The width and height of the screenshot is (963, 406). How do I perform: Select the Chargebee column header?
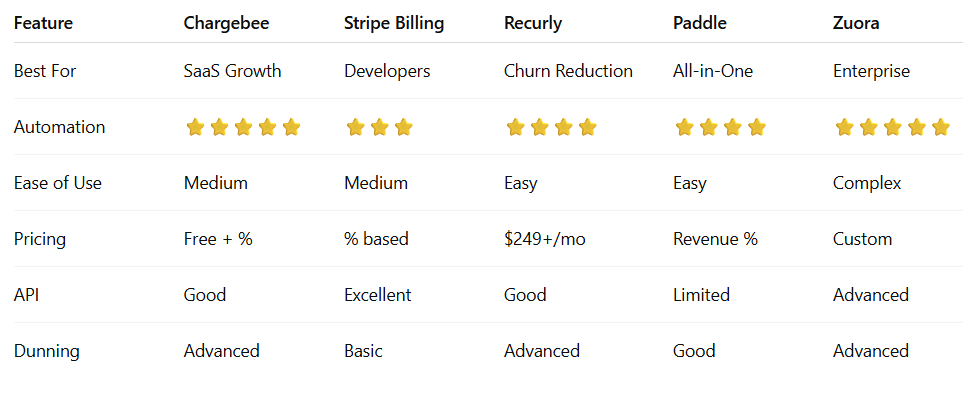pyautogui.click(x=224, y=23)
